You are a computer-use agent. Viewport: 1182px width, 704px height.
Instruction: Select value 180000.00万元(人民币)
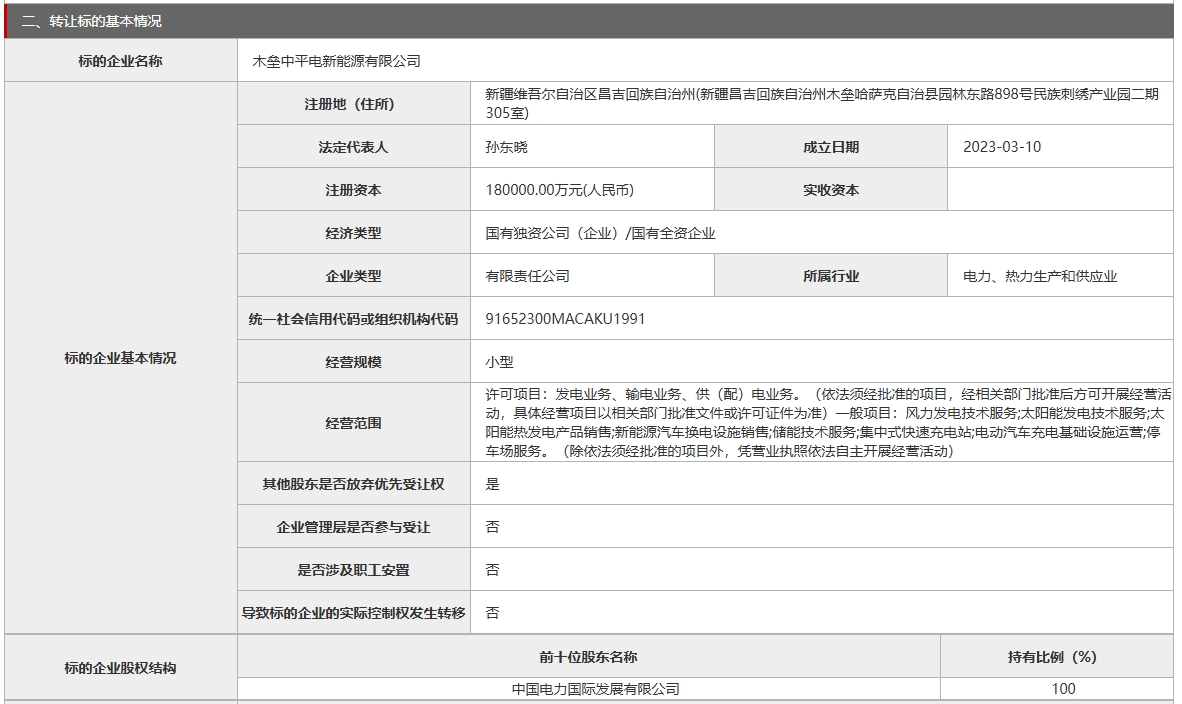[559, 190]
